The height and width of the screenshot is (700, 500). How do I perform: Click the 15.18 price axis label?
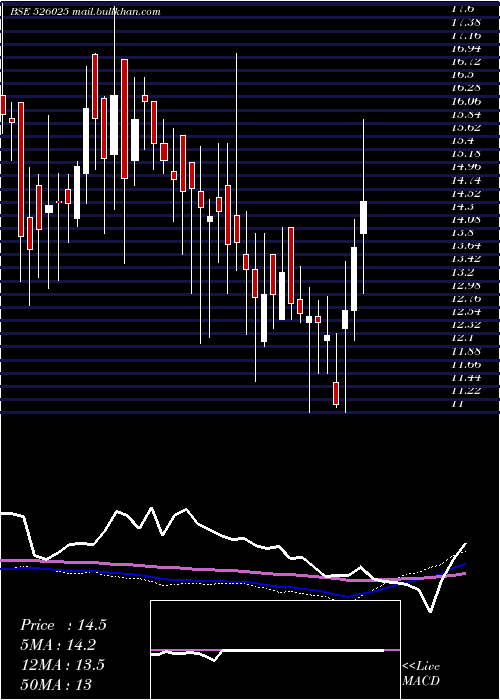466,154
